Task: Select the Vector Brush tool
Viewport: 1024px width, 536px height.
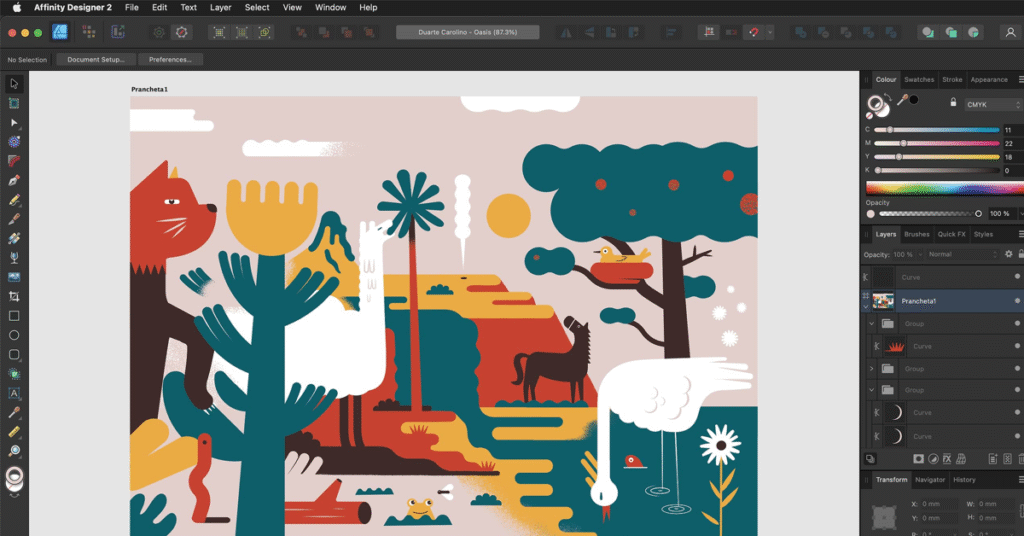Action: [14, 219]
